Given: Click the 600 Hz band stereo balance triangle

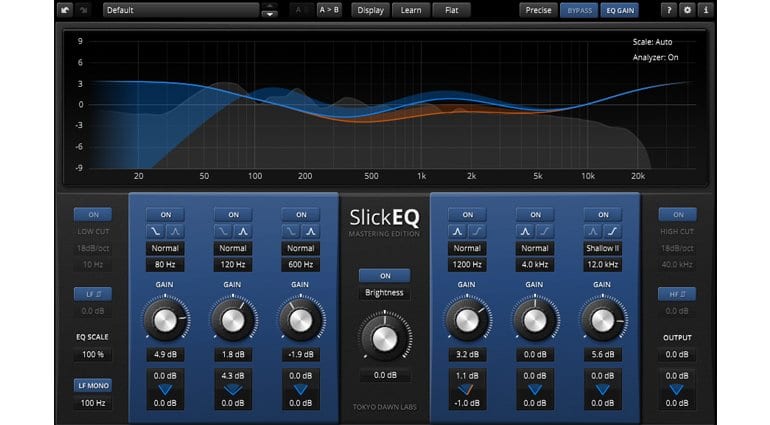Looking at the screenshot, I should 301,390.
